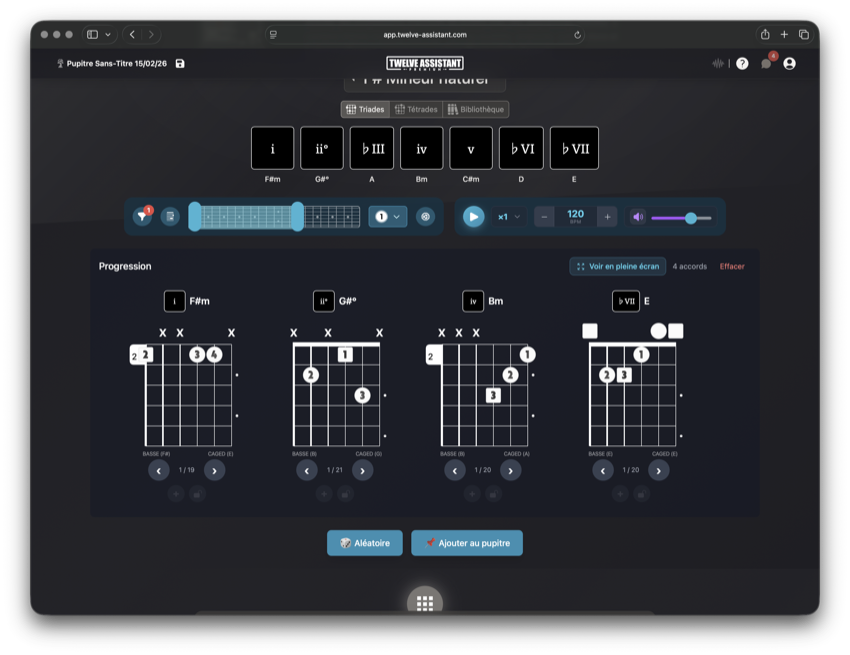The image size is (850, 655).
Task: Open the chat notifications icon
Action: pyautogui.click(x=766, y=63)
